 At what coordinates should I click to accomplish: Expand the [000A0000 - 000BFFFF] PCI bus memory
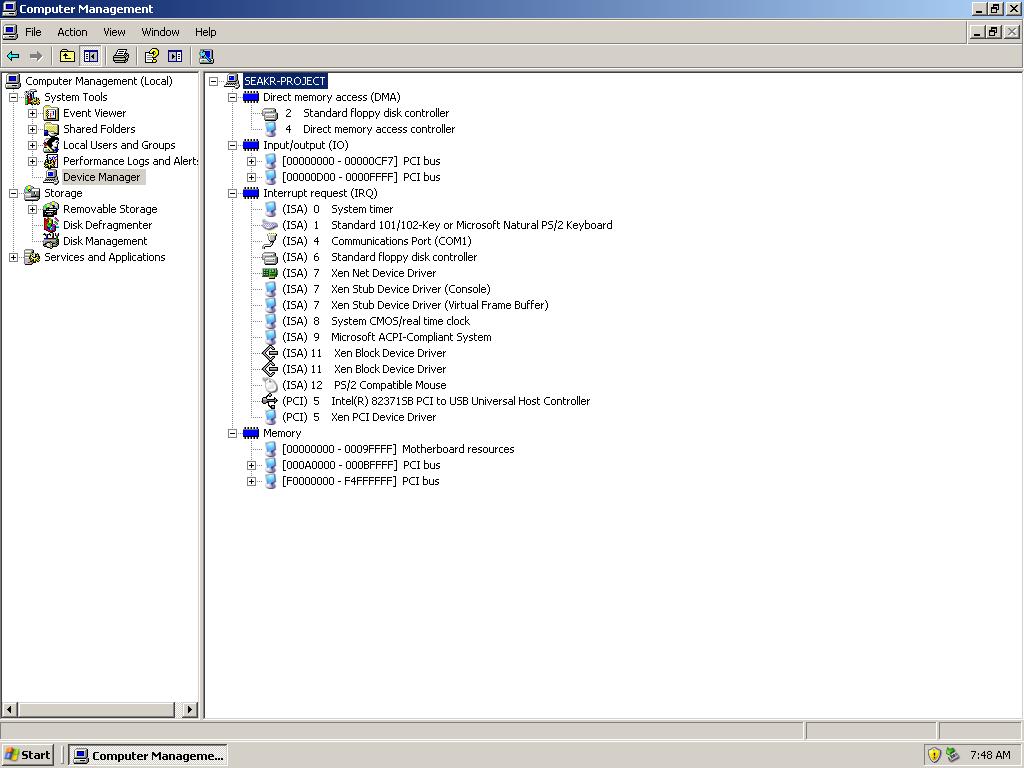pos(251,465)
